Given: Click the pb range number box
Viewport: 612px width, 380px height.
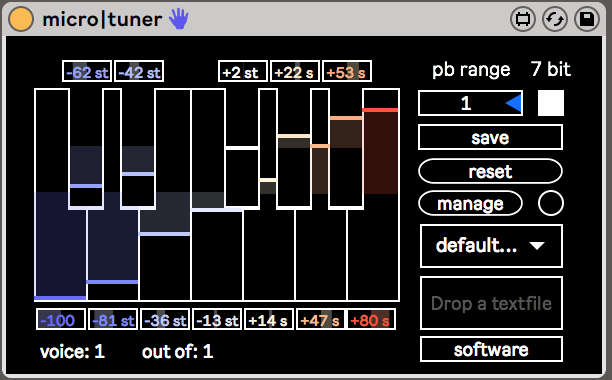Looking at the screenshot, I should pos(470,103).
